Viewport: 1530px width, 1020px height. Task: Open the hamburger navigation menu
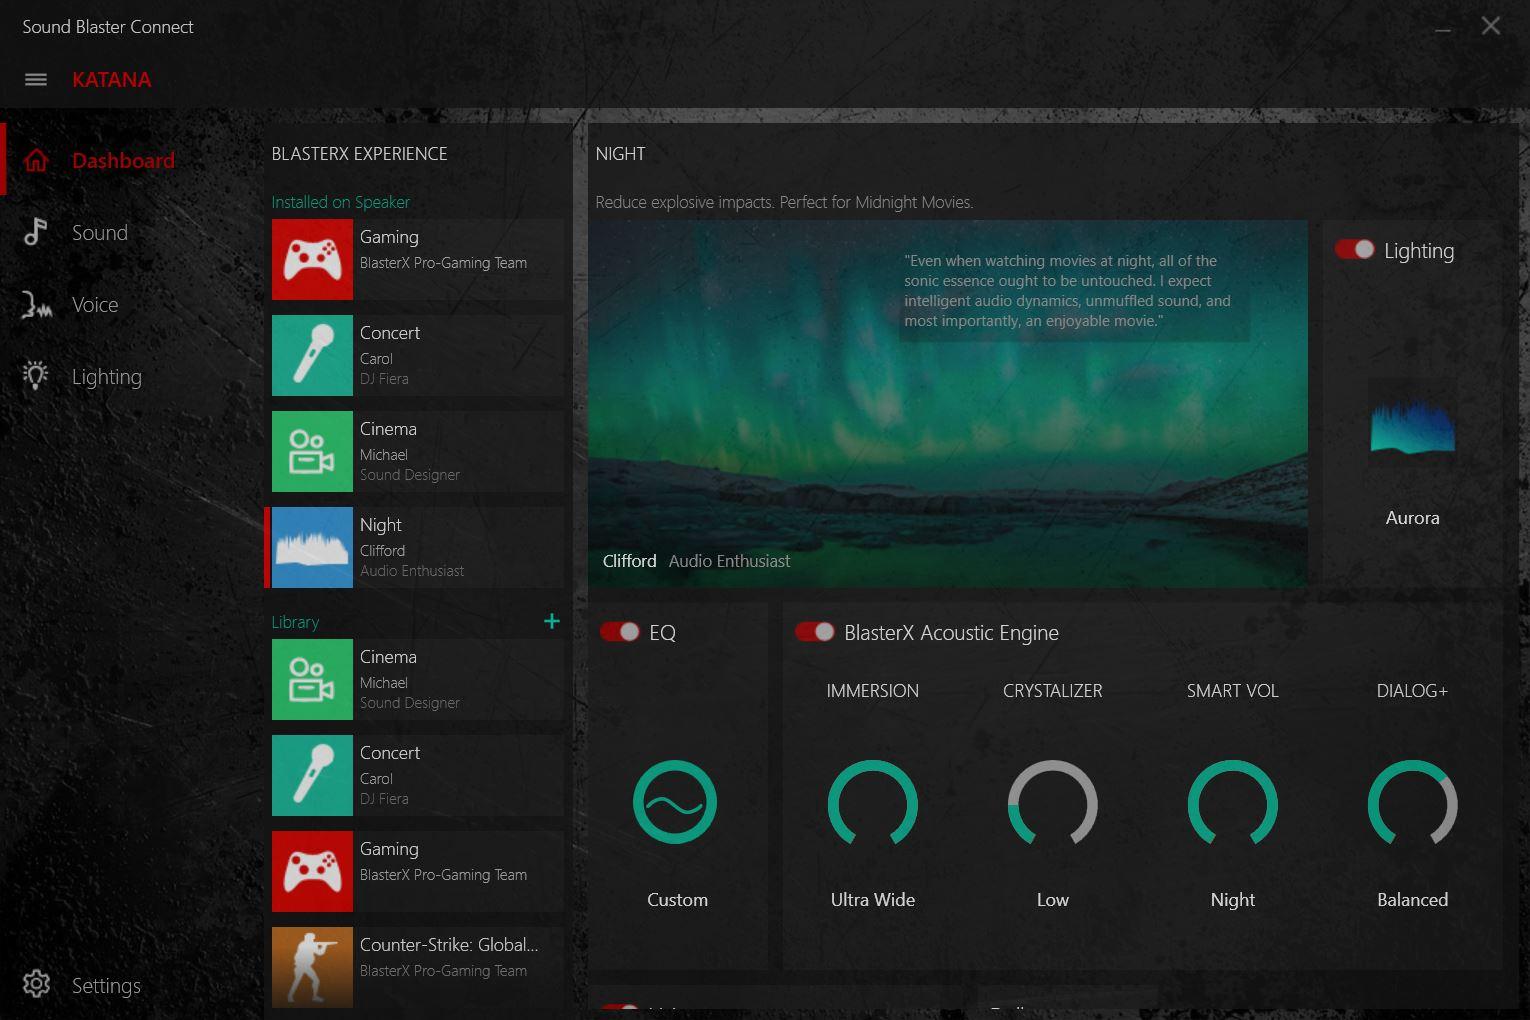(36, 80)
